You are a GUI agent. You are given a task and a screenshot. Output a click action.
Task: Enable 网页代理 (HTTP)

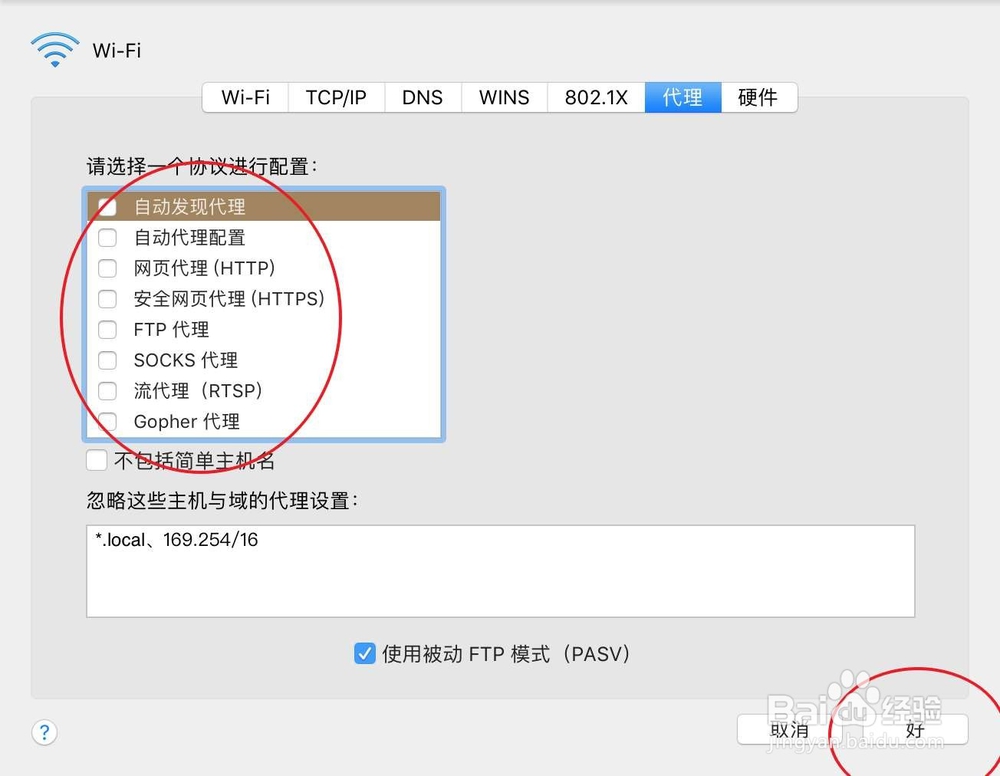[107, 268]
